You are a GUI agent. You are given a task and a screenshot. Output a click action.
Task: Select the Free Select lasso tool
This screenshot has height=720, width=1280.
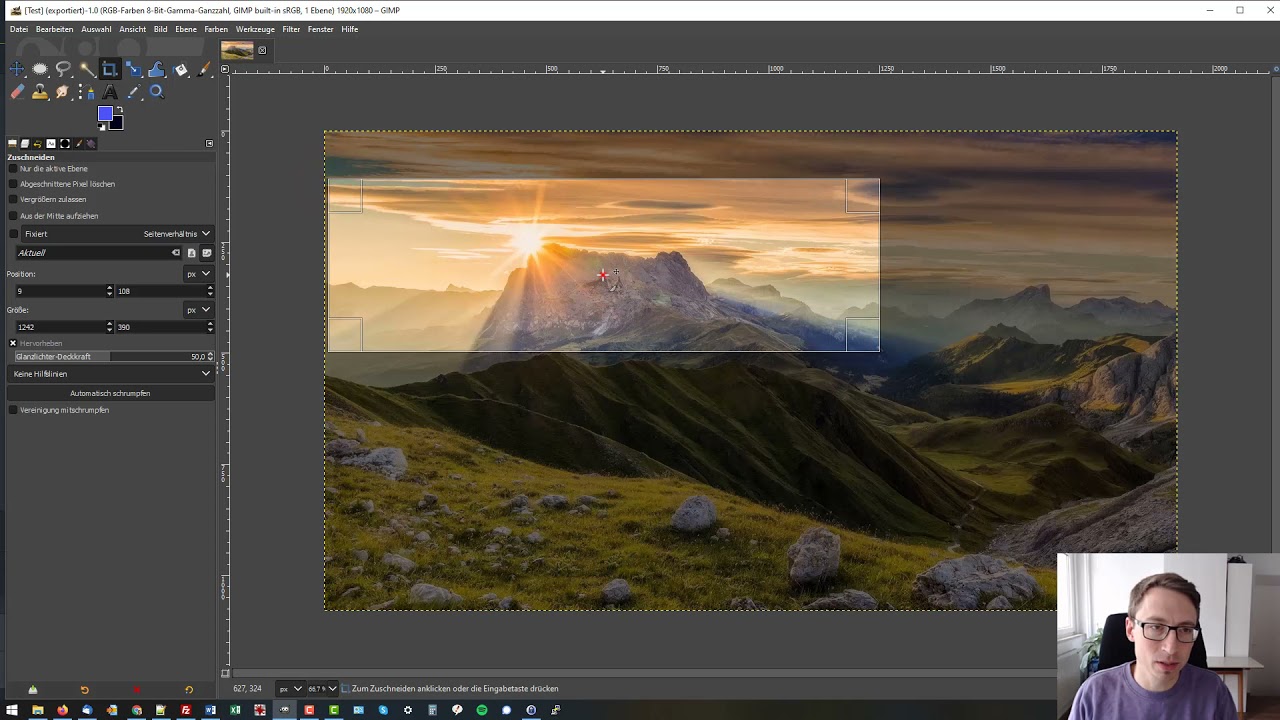click(x=63, y=69)
